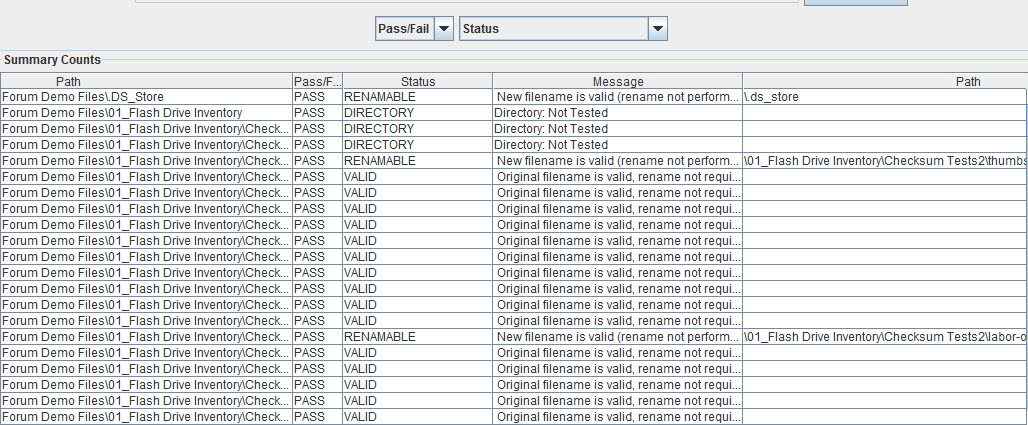Select the bottom row's VALID status cell

click(417, 417)
